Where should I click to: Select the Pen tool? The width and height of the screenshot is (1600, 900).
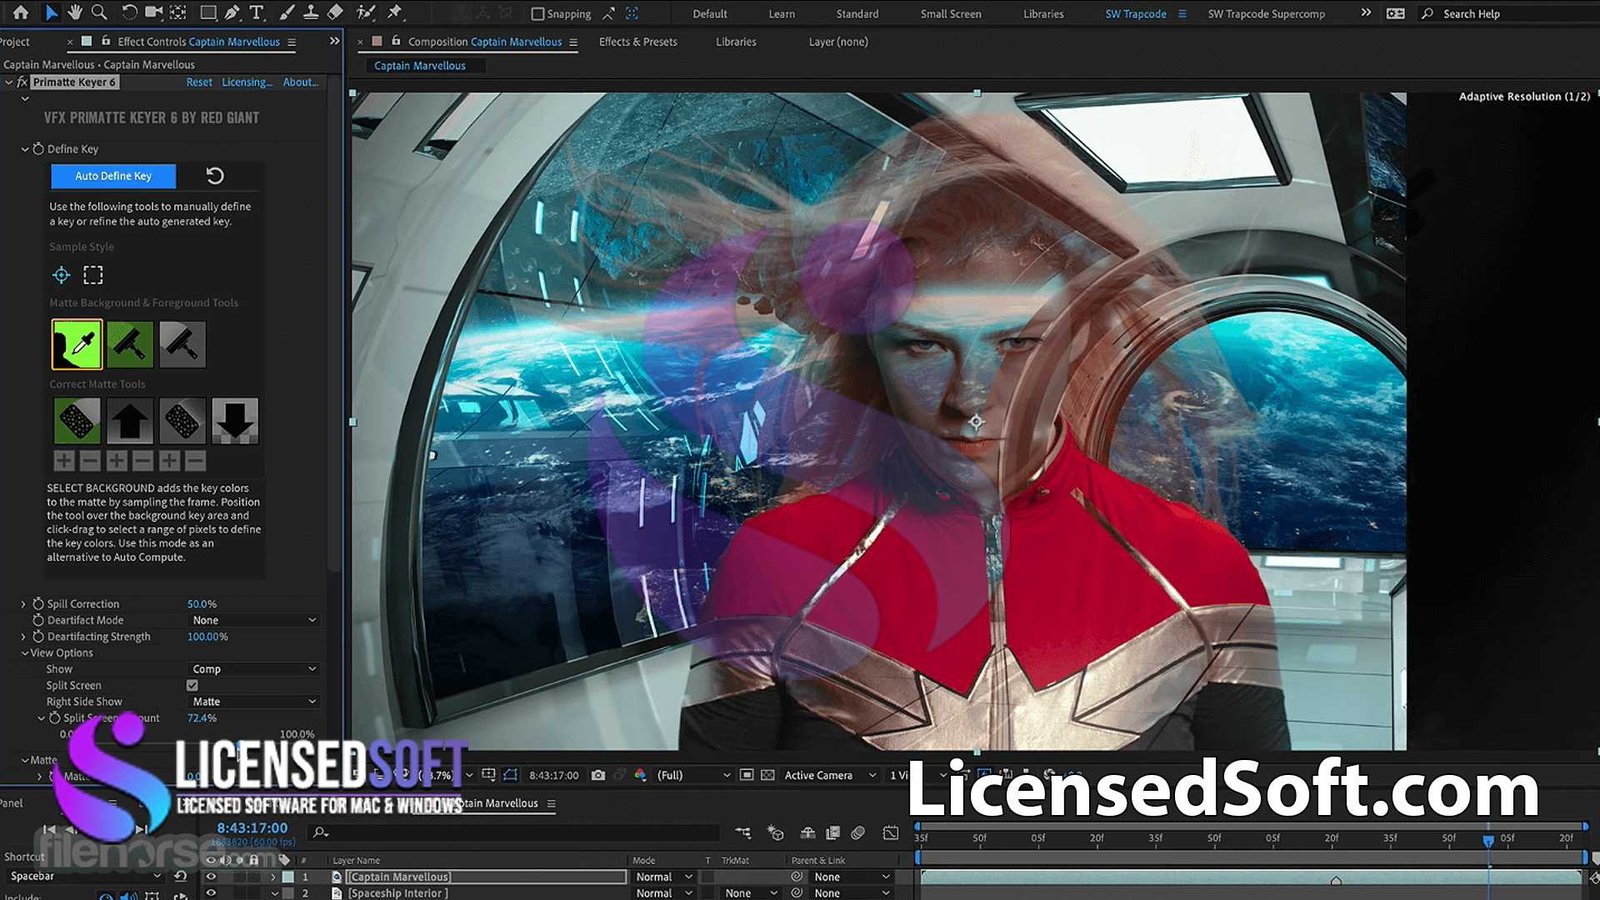[x=232, y=13]
